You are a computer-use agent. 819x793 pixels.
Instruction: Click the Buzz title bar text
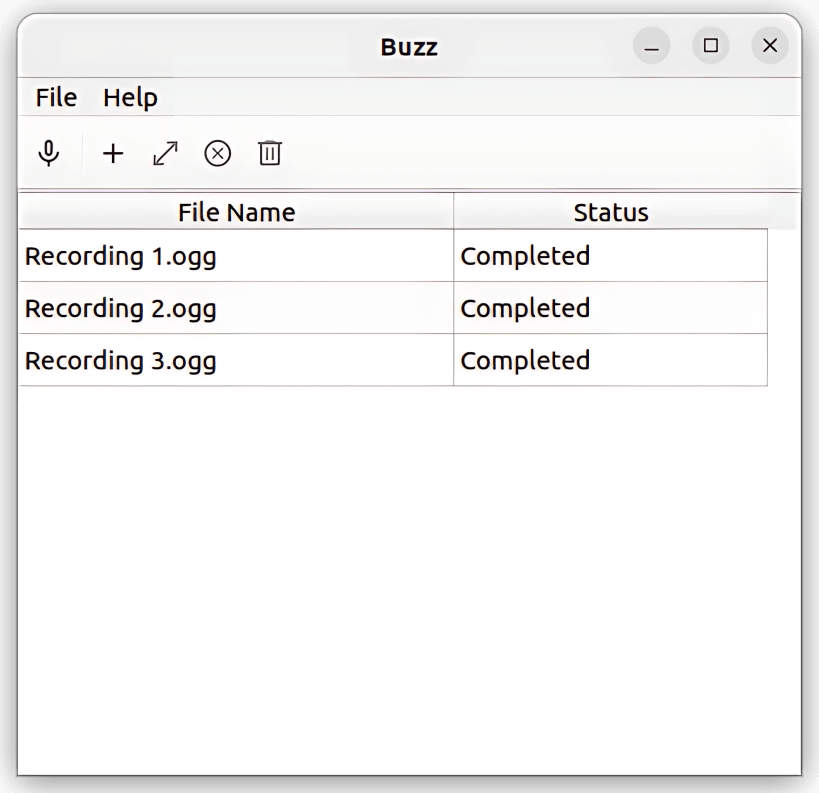pos(409,46)
